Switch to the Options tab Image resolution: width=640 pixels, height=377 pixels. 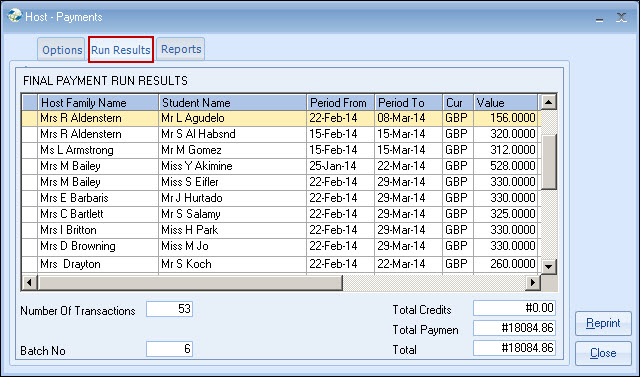[62, 49]
